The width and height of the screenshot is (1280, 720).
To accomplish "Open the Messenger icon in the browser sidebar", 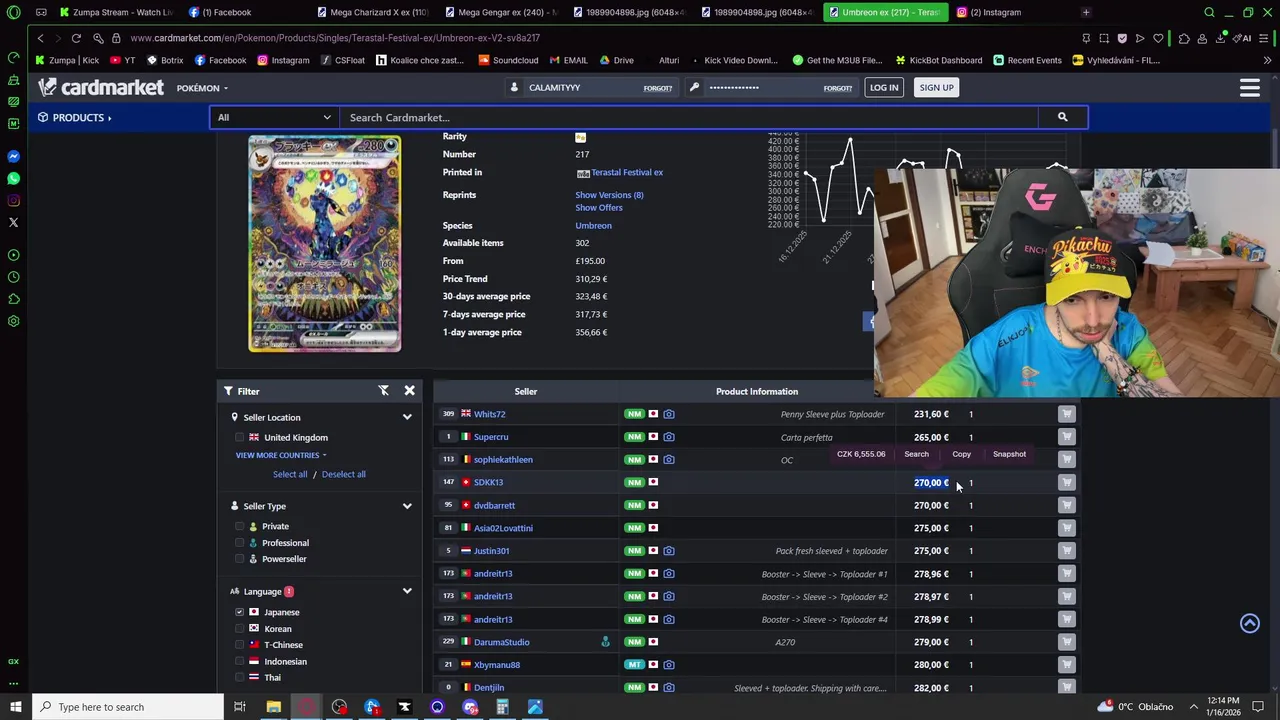I will pyautogui.click(x=13, y=157).
